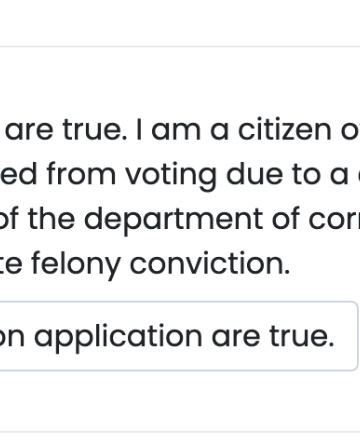The image size is (360, 445).
Task: Click the empty area above the declaration text
Action: tap(180, 82)
